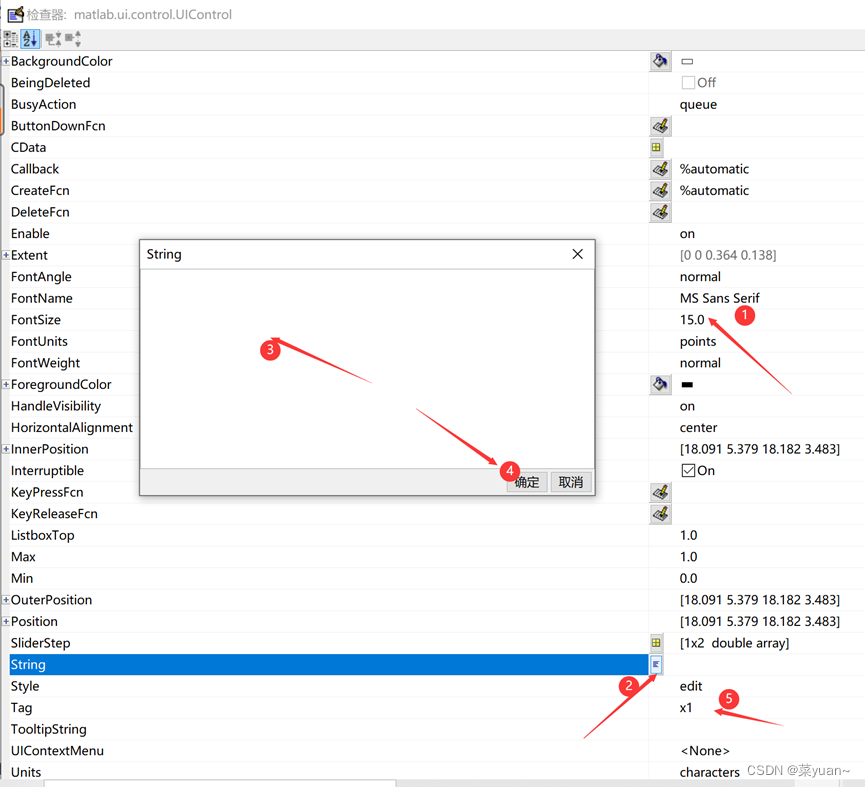Select the CData property name
This screenshot has width=865, height=787.
click(29, 147)
